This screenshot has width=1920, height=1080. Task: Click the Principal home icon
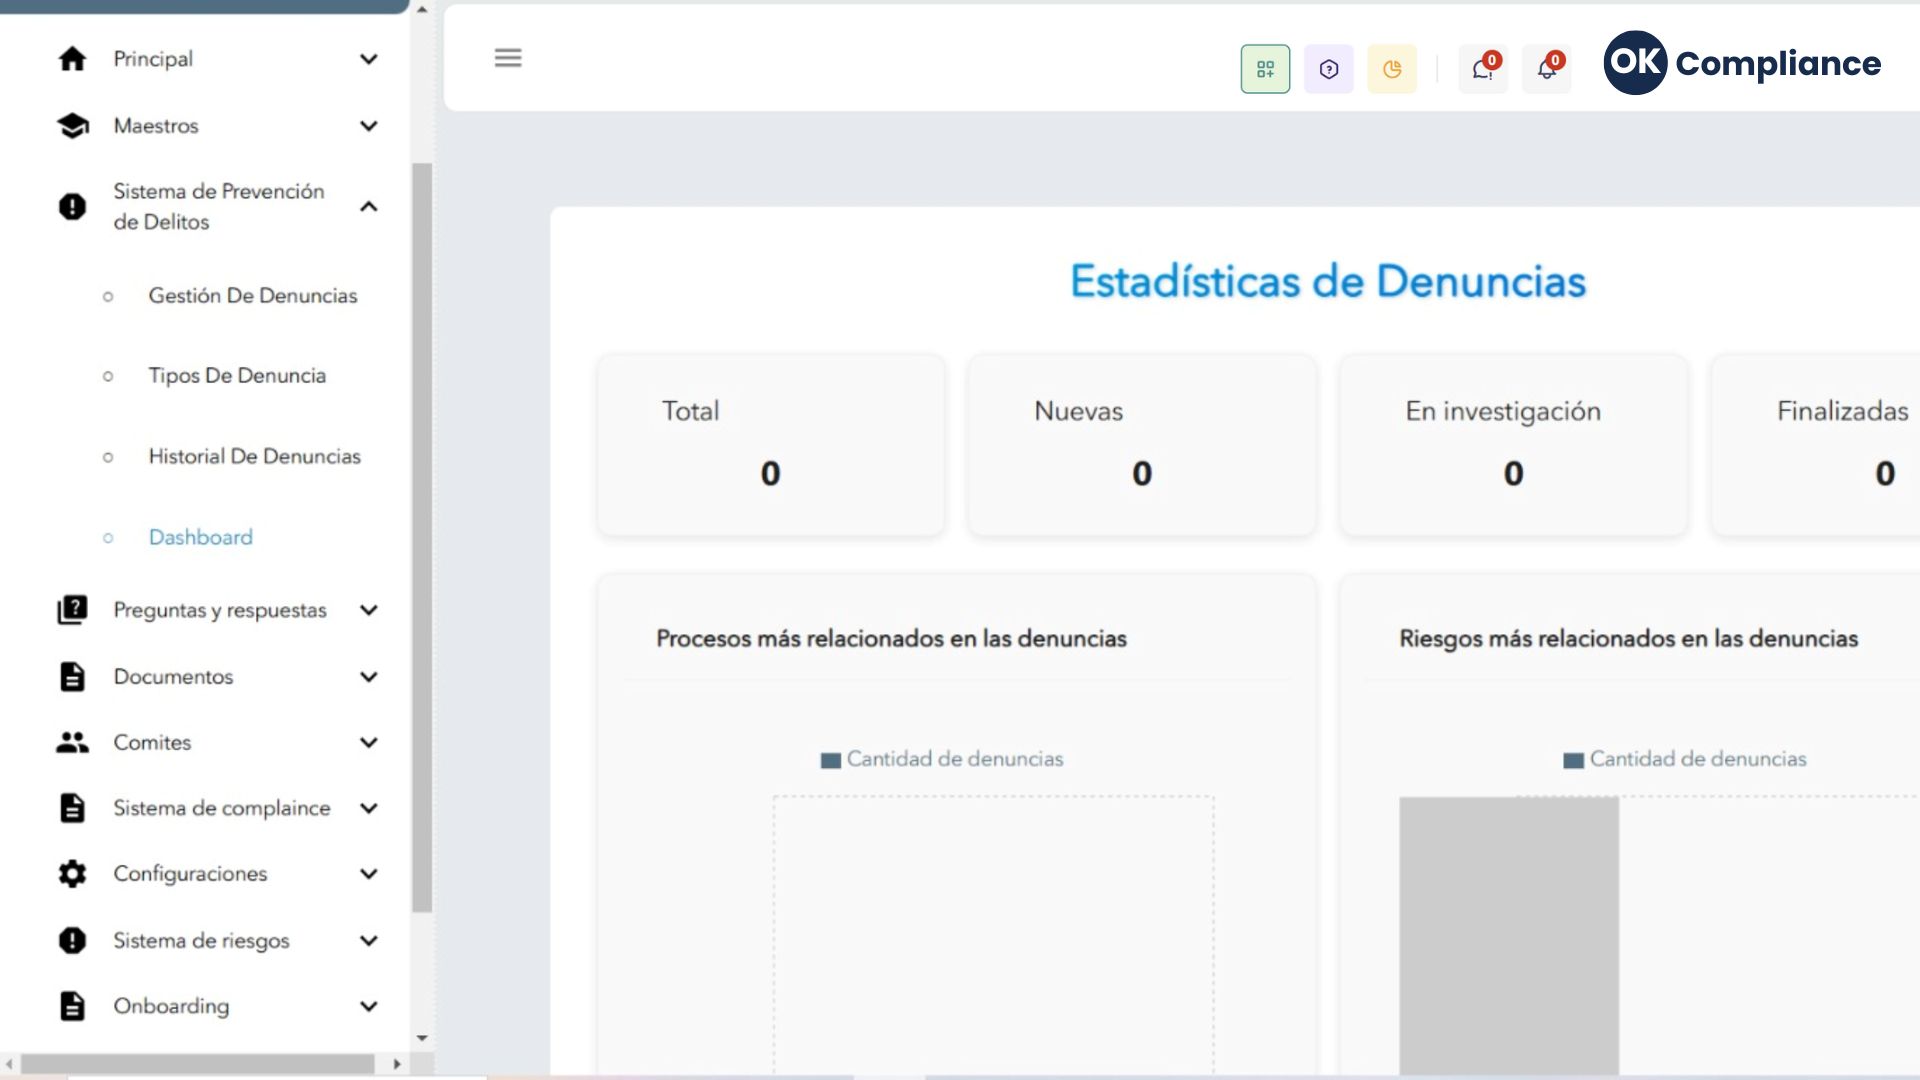coord(72,59)
